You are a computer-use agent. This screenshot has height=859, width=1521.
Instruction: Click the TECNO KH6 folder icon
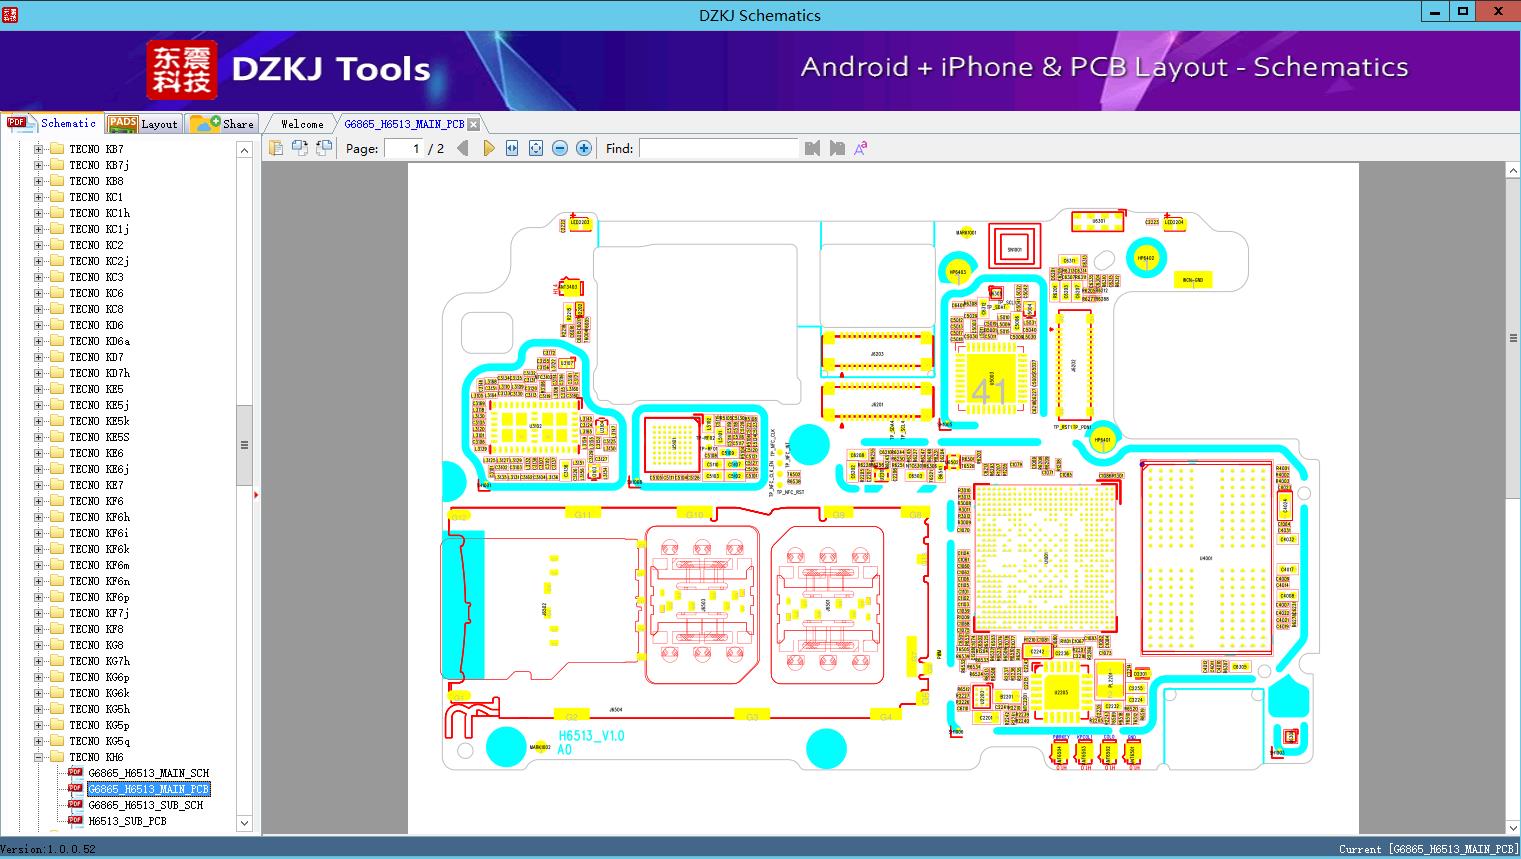57,757
